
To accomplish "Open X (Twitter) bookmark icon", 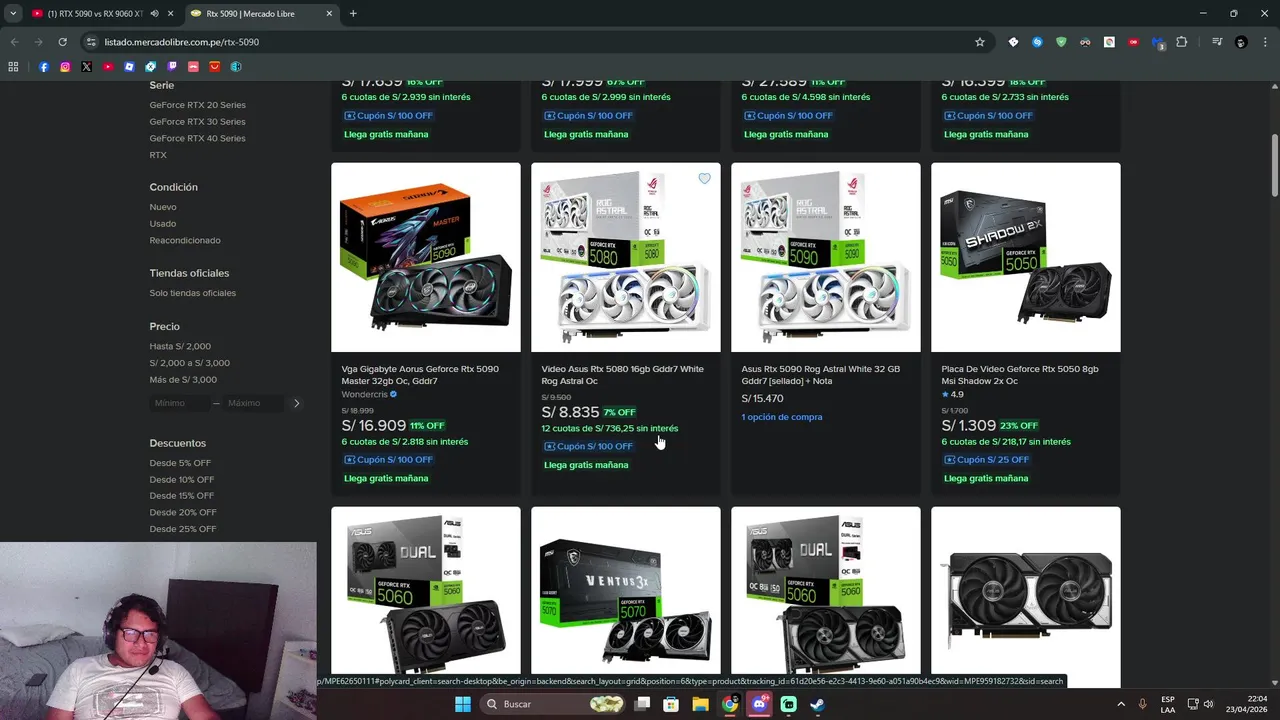I will tap(87, 67).
